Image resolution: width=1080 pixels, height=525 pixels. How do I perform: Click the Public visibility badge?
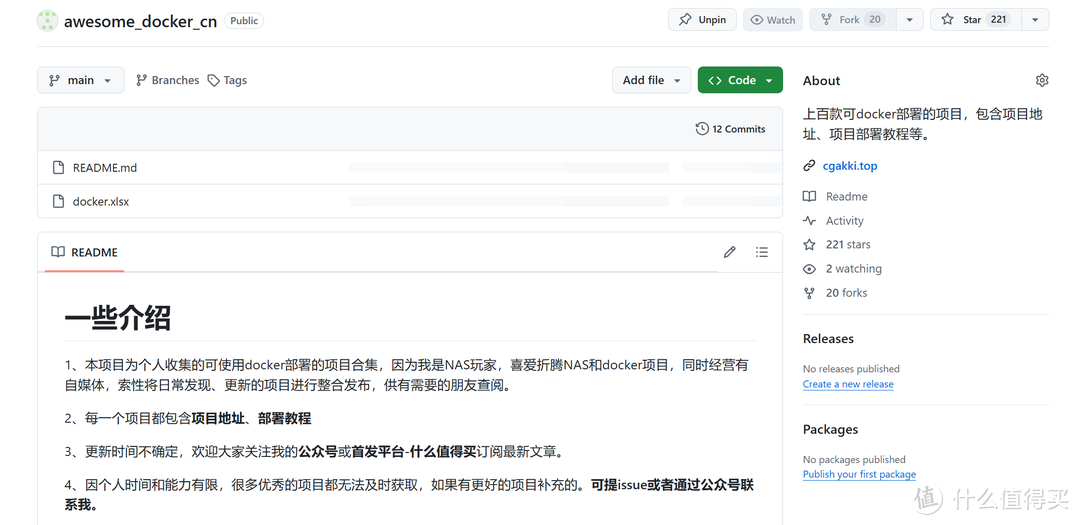(244, 21)
